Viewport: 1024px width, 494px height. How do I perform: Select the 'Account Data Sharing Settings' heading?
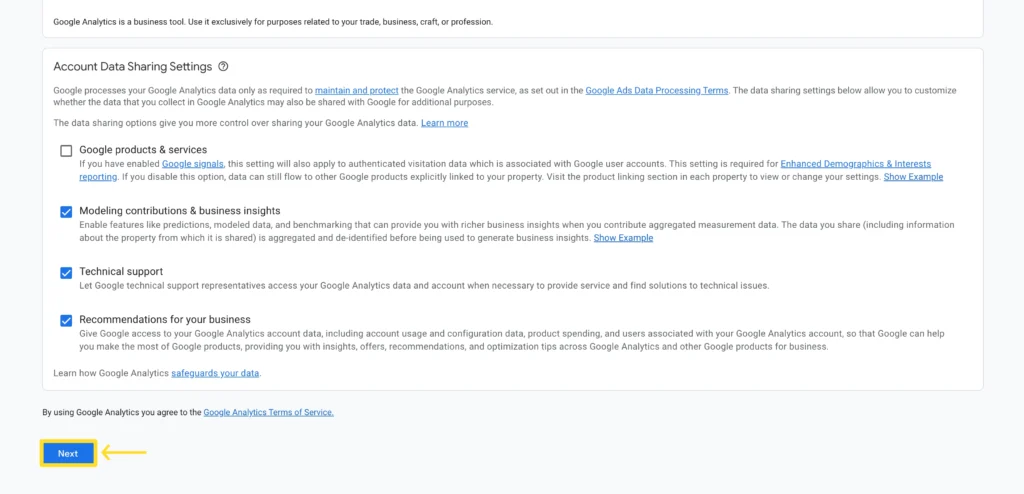point(133,67)
